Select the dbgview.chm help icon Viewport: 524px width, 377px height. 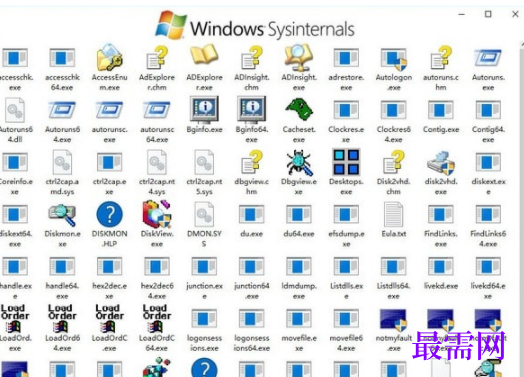click(252, 162)
